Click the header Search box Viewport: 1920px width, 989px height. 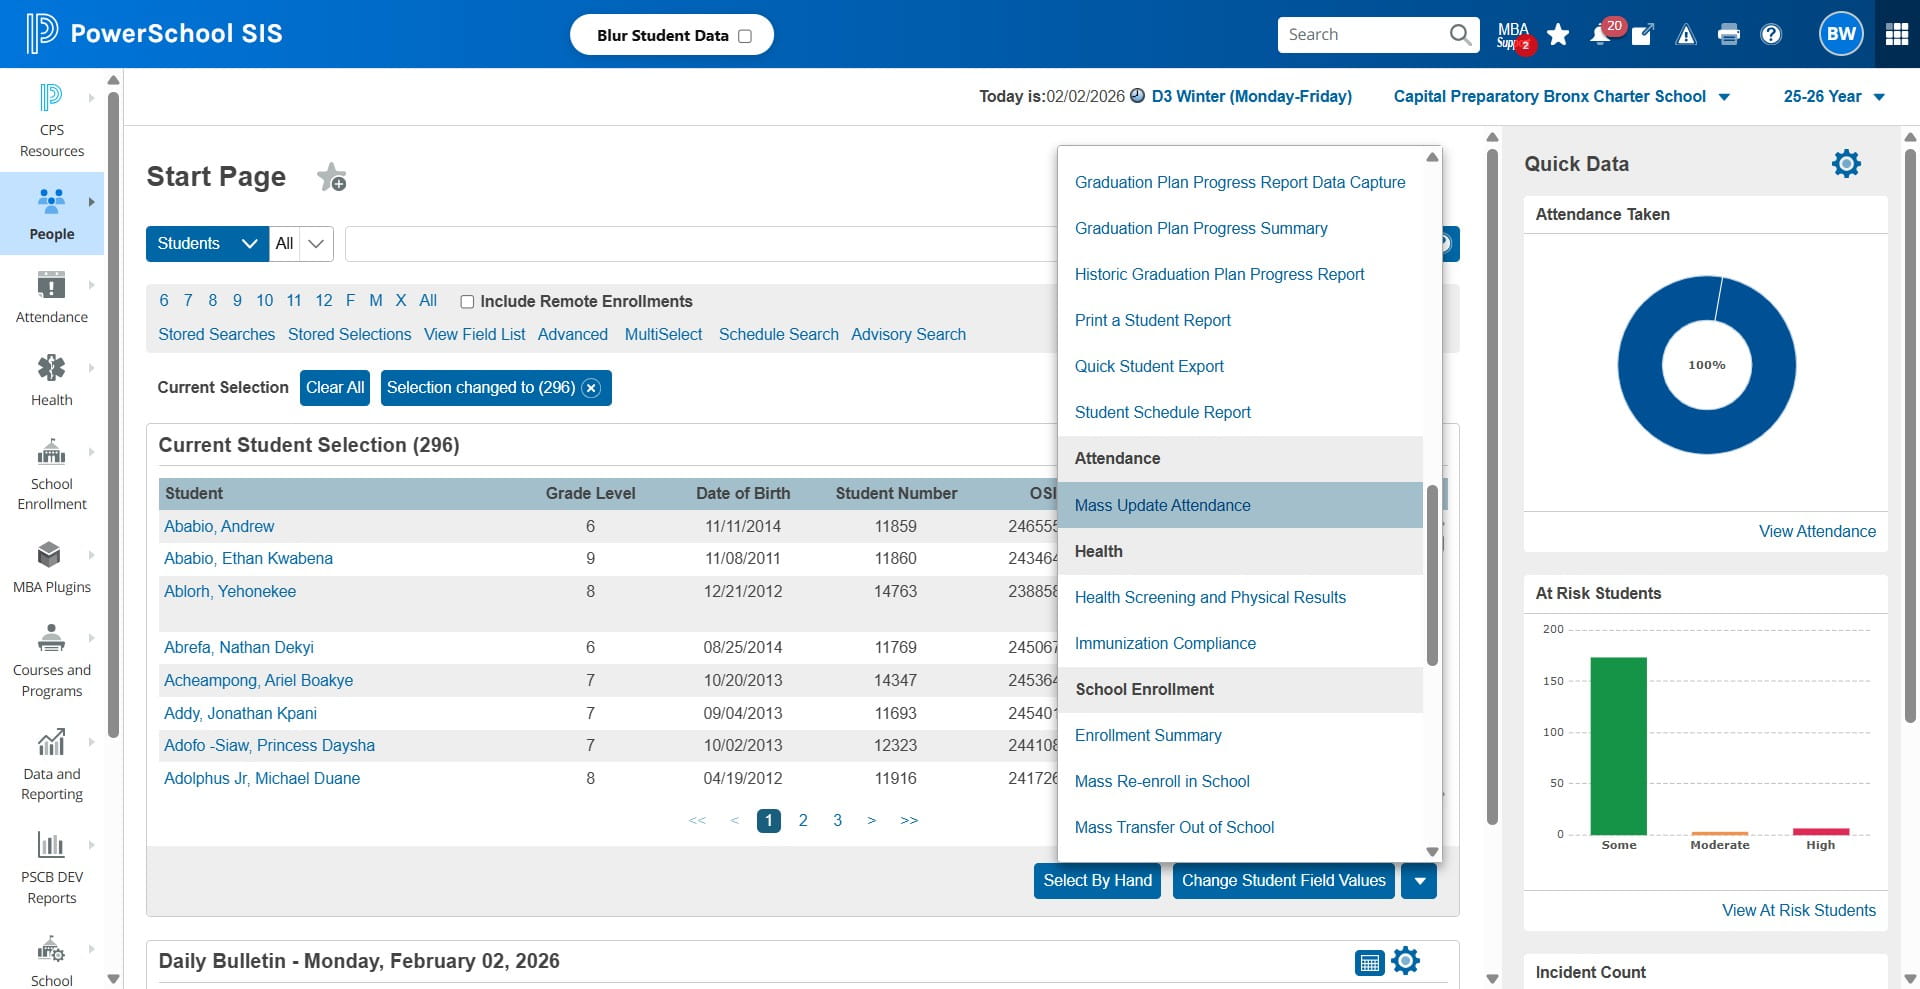click(1365, 35)
